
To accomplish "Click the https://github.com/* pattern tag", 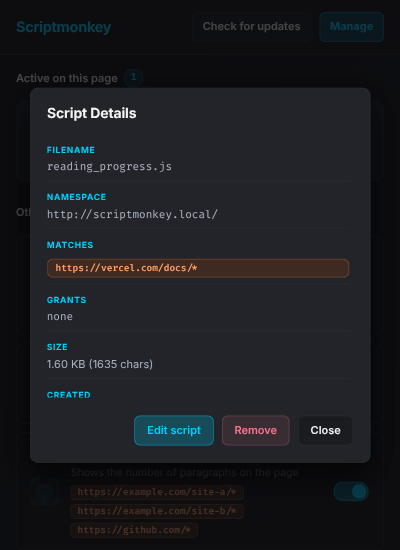I will pyautogui.click(x=134, y=530).
